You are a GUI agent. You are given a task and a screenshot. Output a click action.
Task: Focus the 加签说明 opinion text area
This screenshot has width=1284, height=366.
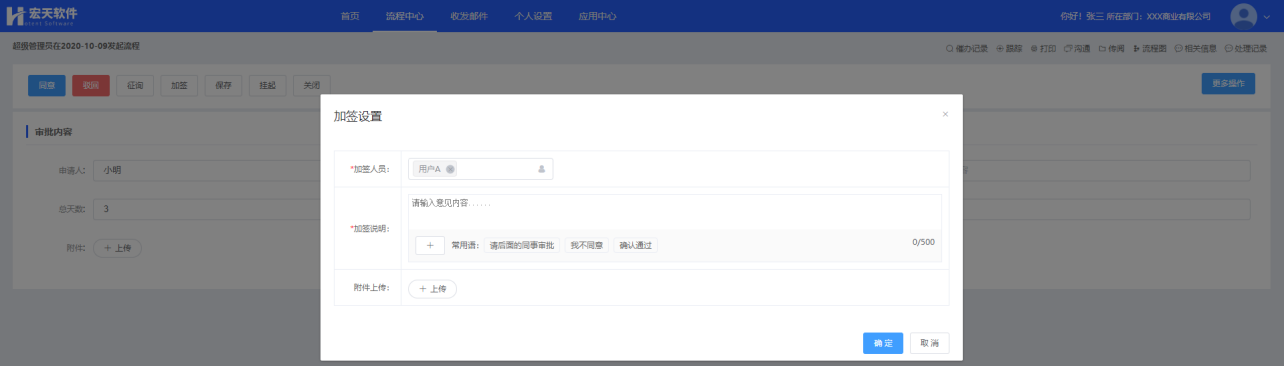pyautogui.click(x=675, y=212)
